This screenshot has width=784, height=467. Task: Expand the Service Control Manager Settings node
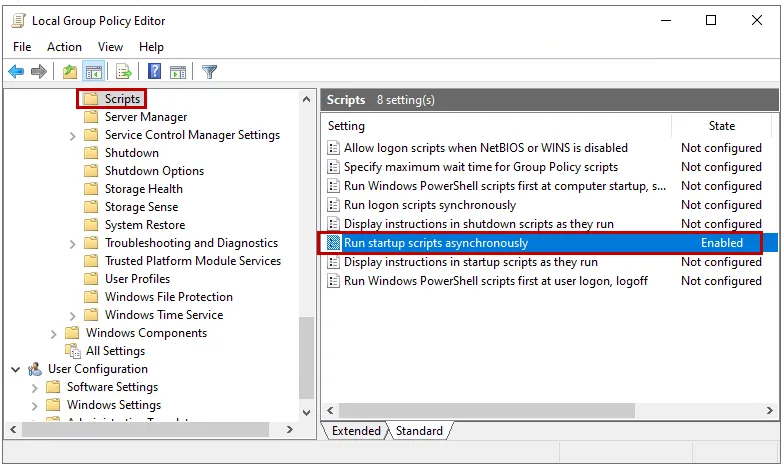click(x=73, y=135)
